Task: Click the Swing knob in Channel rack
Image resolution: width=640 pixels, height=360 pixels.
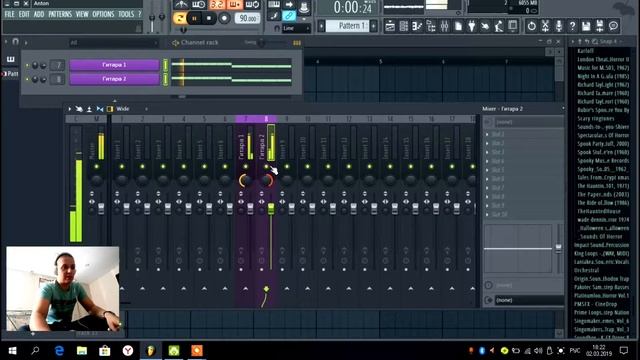Action: tap(262, 42)
